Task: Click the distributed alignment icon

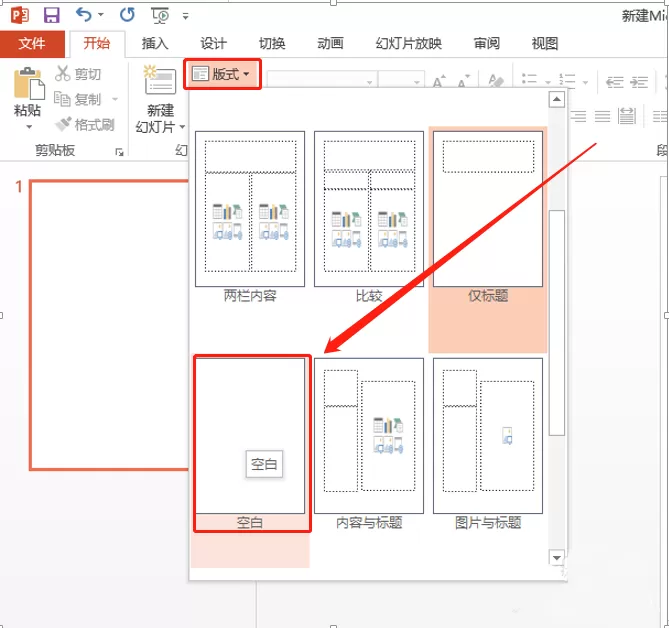Action: pos(627,116)
